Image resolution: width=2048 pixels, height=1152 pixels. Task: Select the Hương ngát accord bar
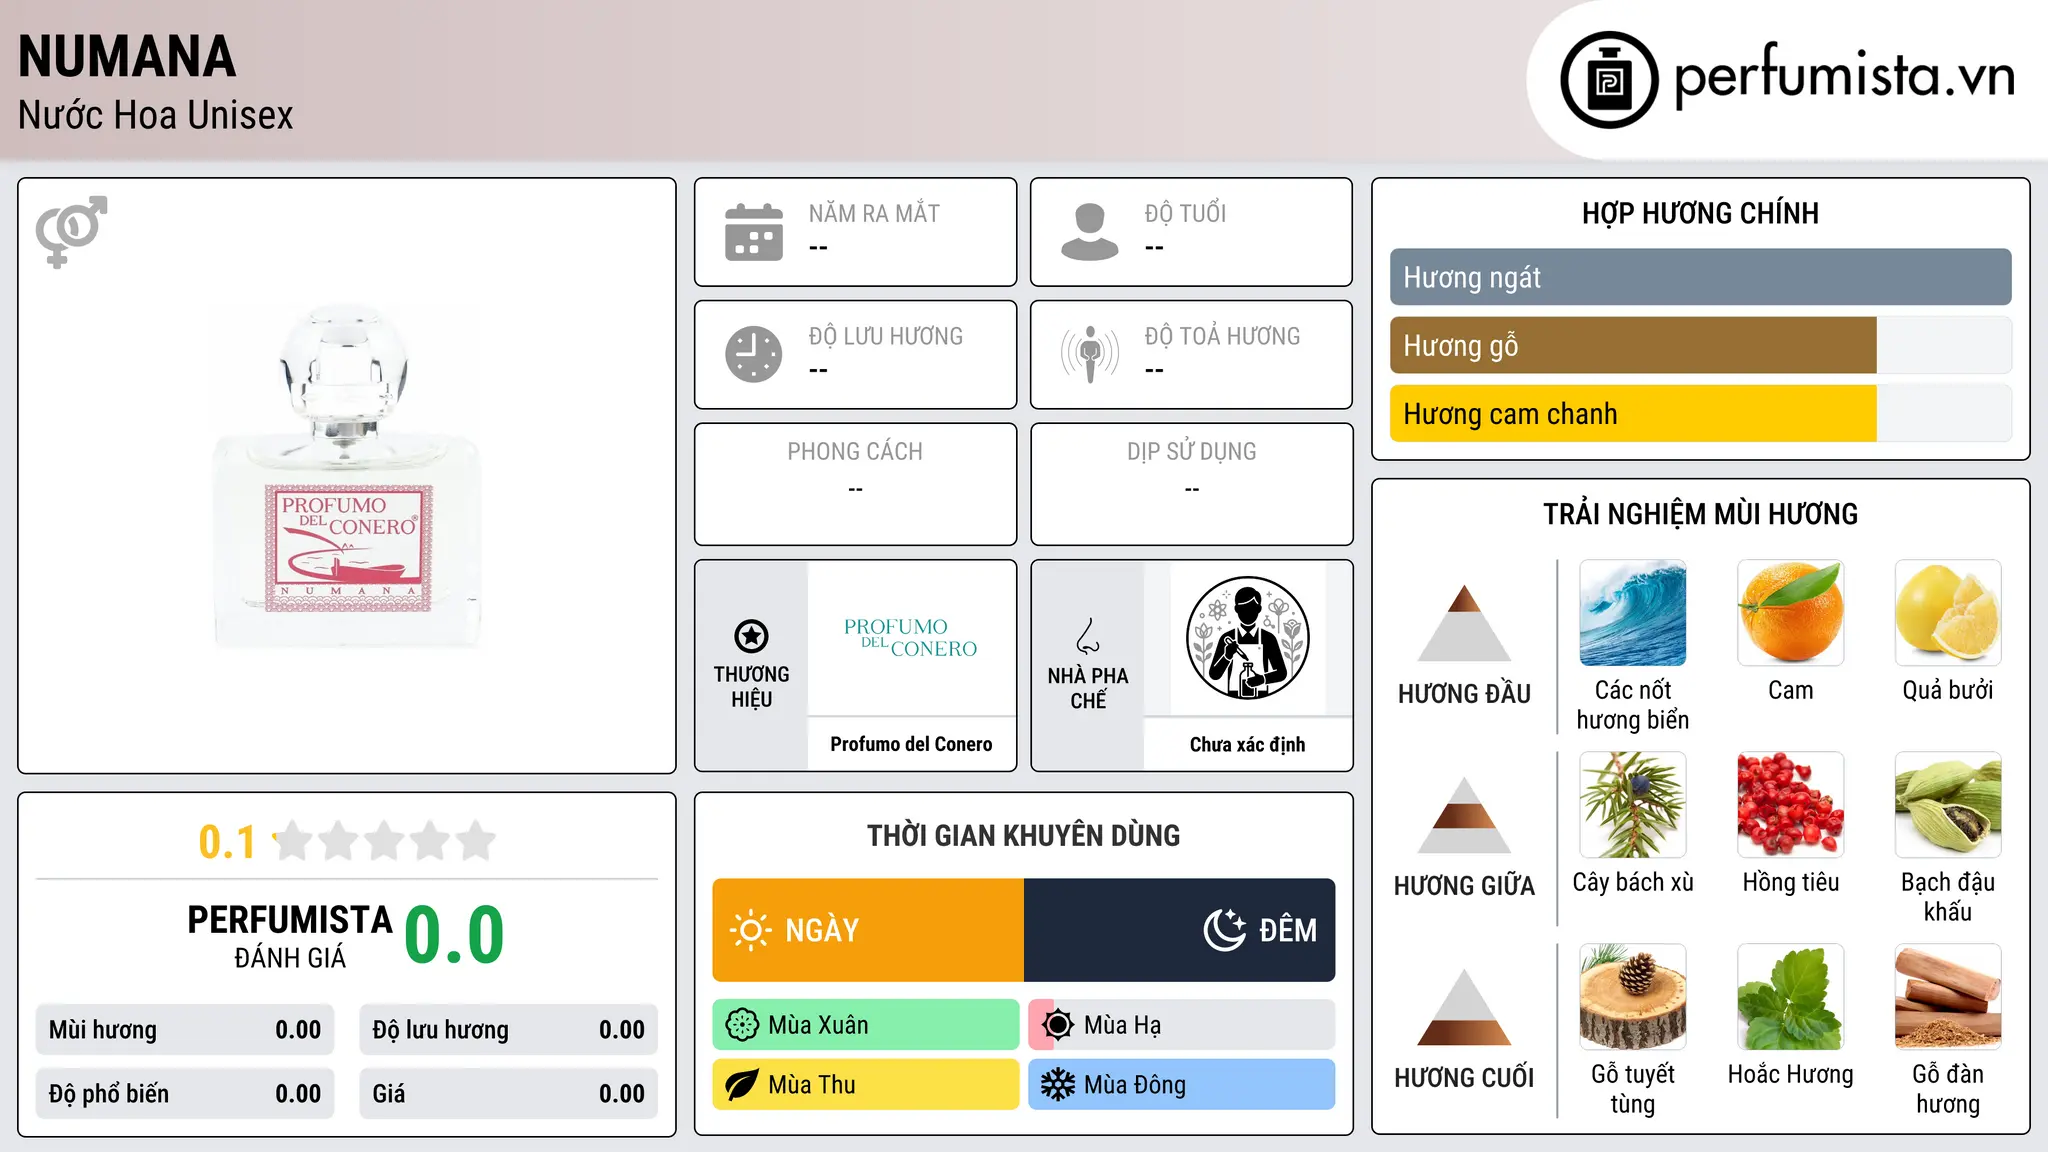point(1701,277)
